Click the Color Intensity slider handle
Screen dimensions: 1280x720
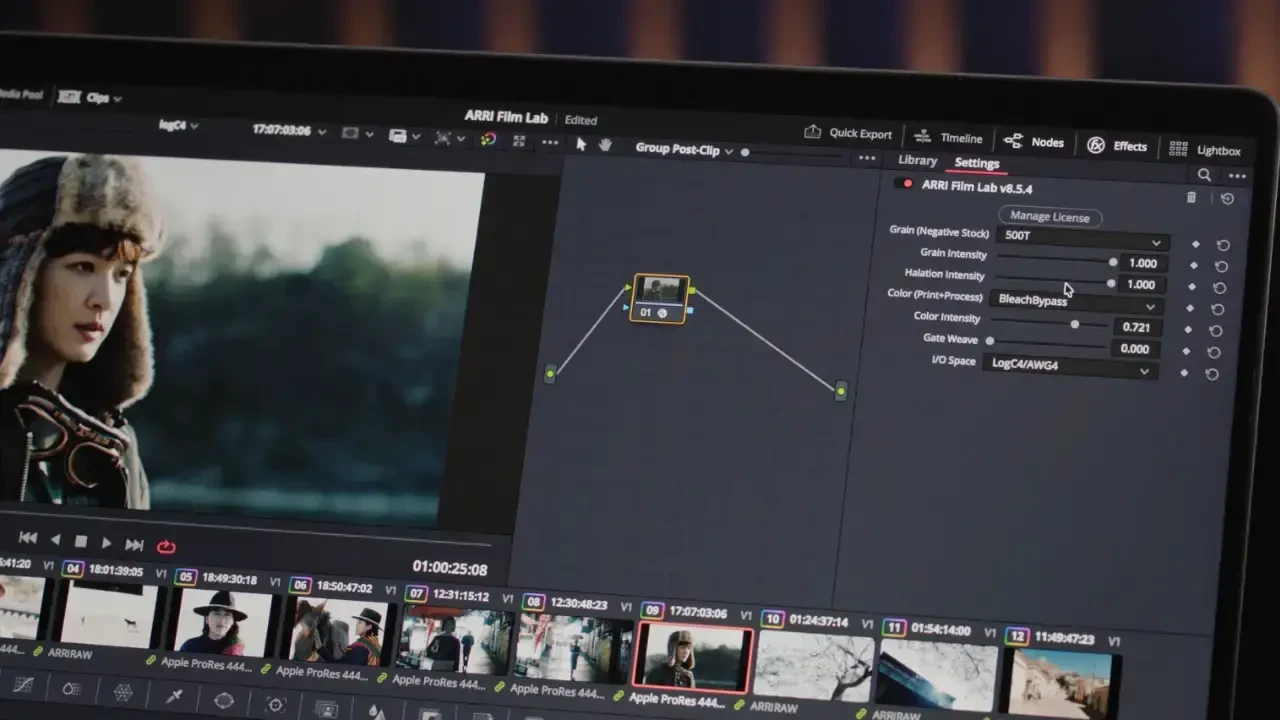(x=1075, y=324)
